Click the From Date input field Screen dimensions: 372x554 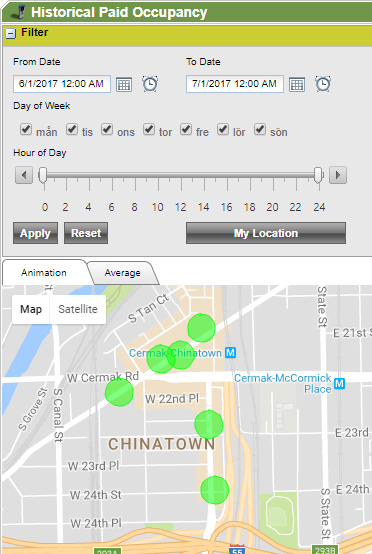(62, 84)
